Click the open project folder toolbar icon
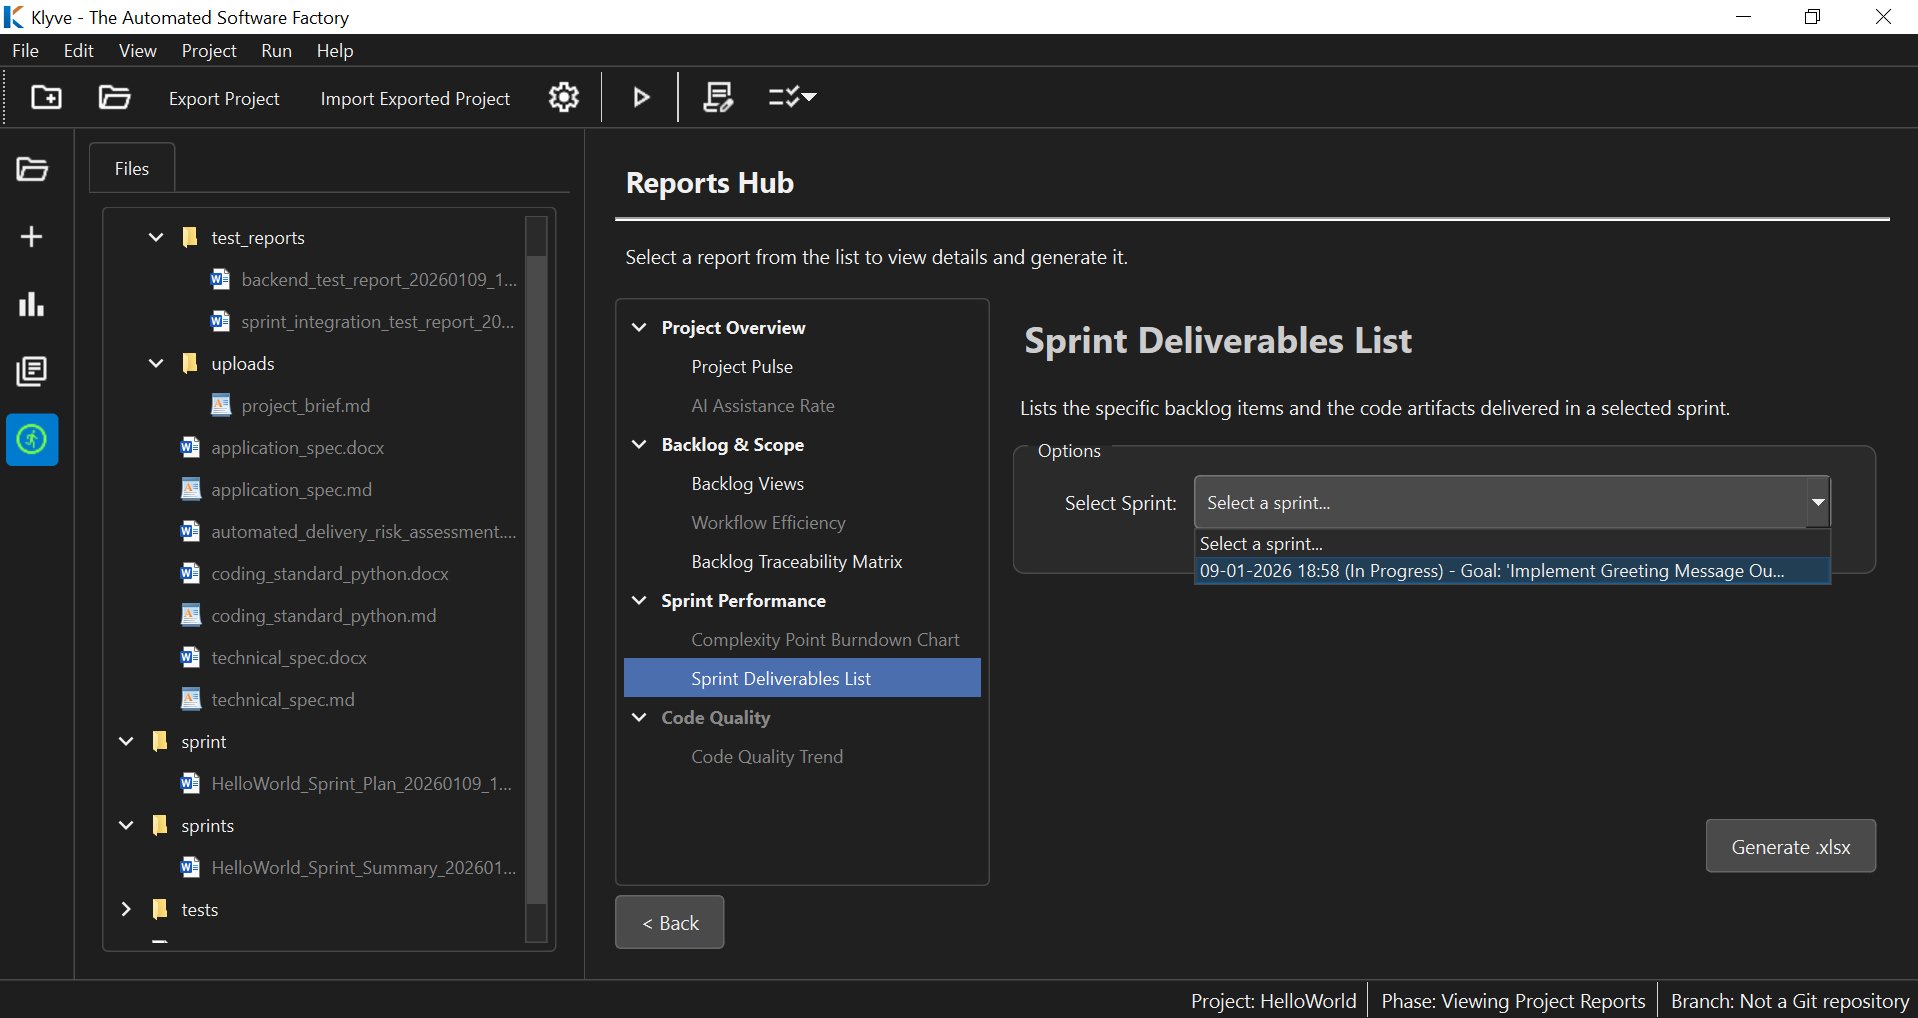 pos(115,97)
